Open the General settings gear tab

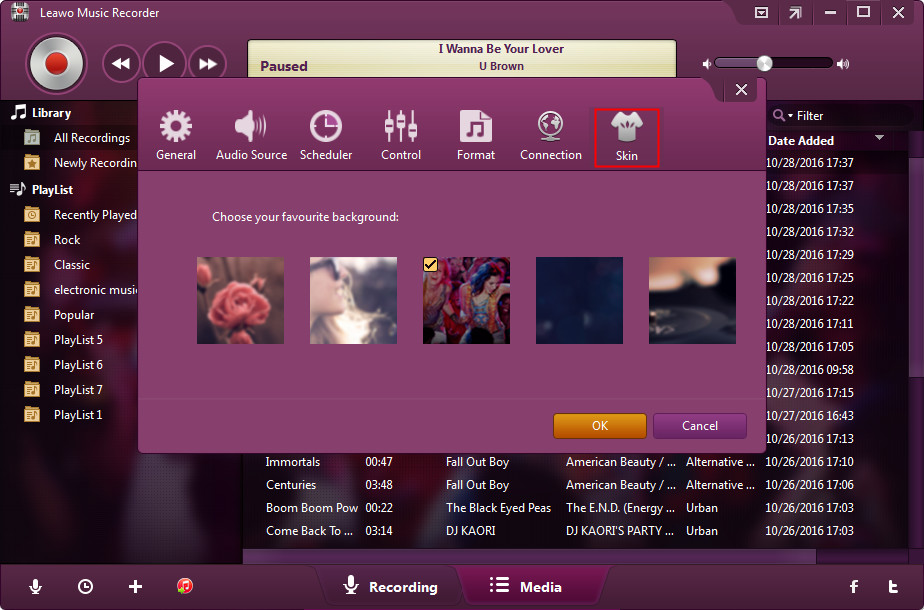click(x=176, y=135)
